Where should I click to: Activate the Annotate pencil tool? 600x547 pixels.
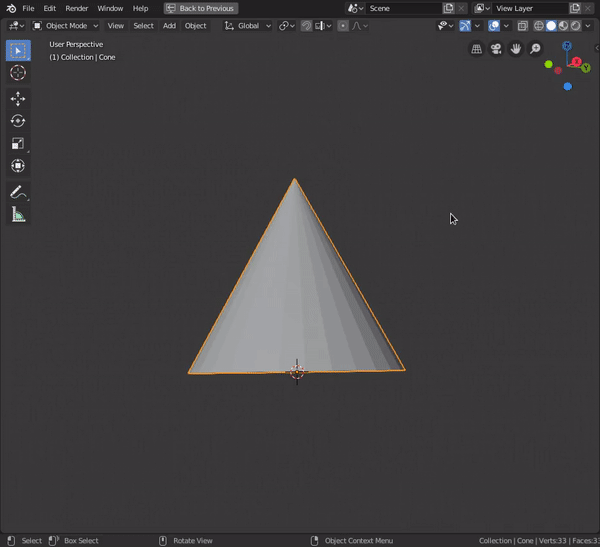[18, 192]
